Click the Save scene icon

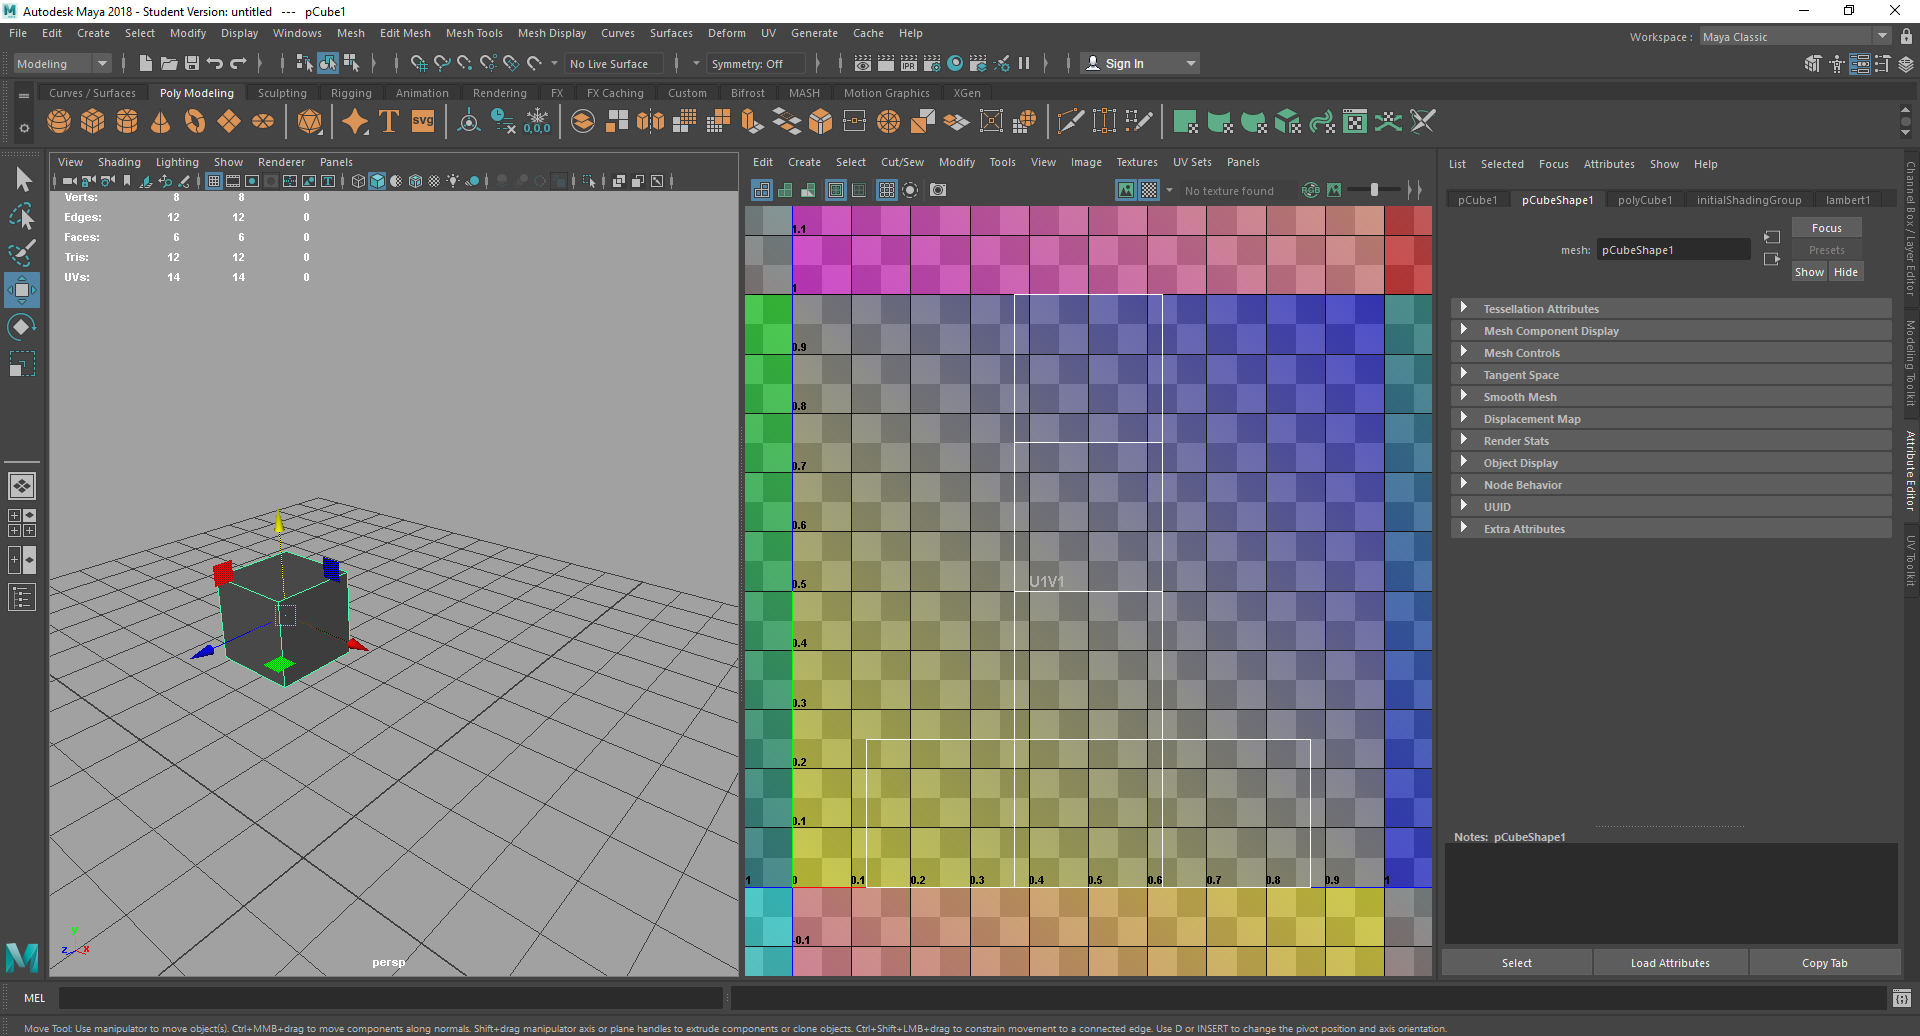click(x=192, y=64)
